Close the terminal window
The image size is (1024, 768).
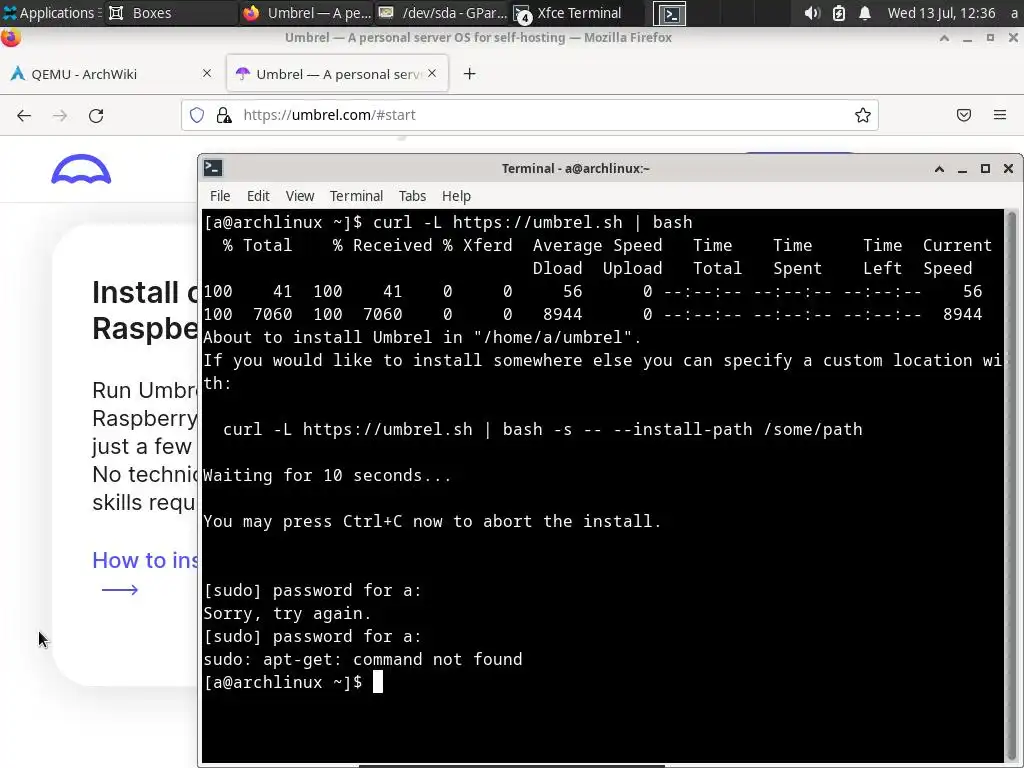click(1008, 168)
